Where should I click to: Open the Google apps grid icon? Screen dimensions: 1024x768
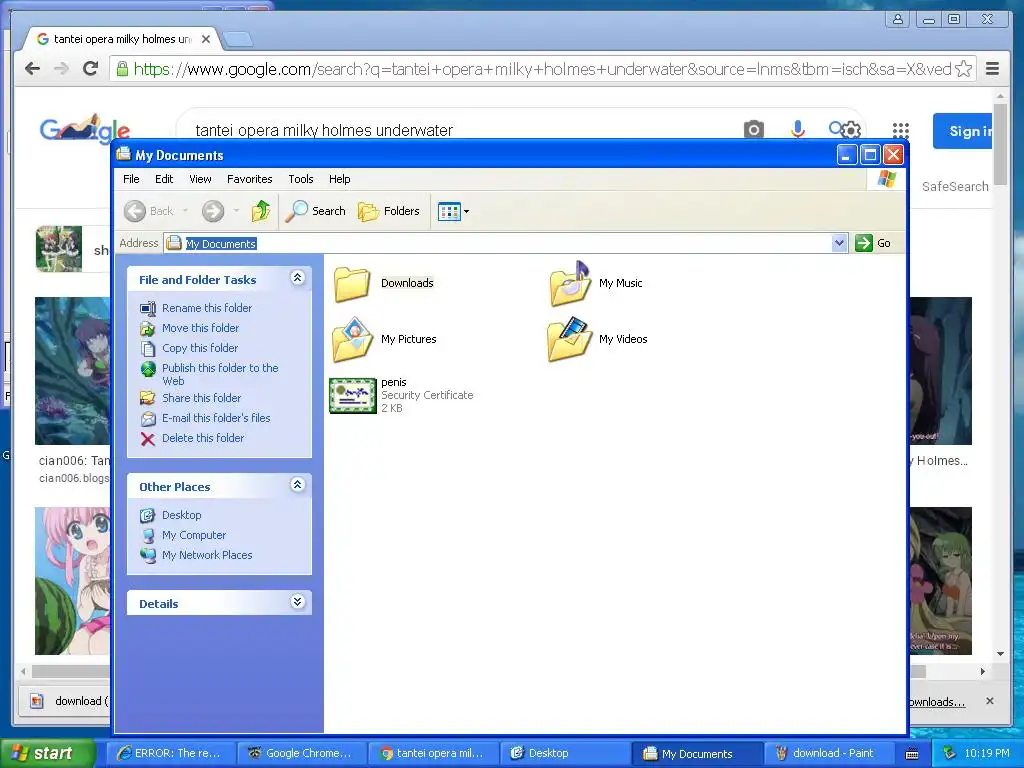901,130
